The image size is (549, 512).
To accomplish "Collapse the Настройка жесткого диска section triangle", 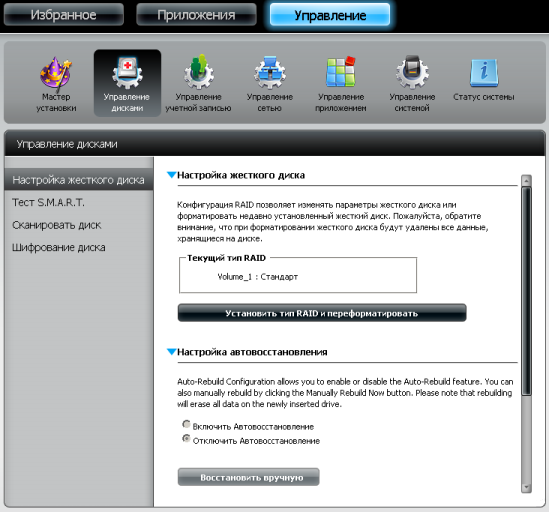I will (171, 175).
